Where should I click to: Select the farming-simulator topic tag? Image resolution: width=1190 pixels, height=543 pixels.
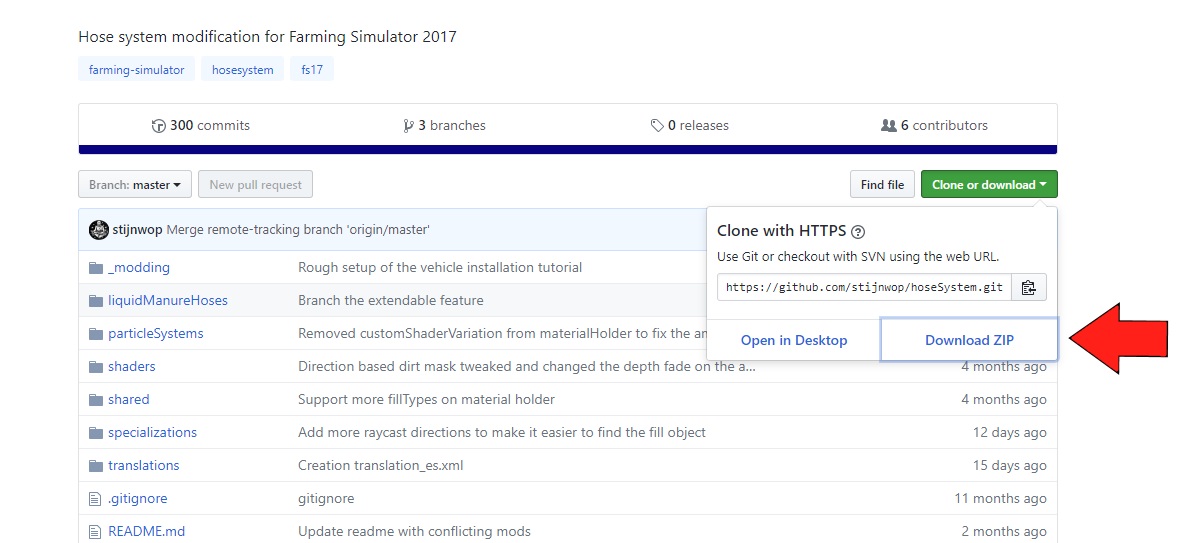click(136, 70)
